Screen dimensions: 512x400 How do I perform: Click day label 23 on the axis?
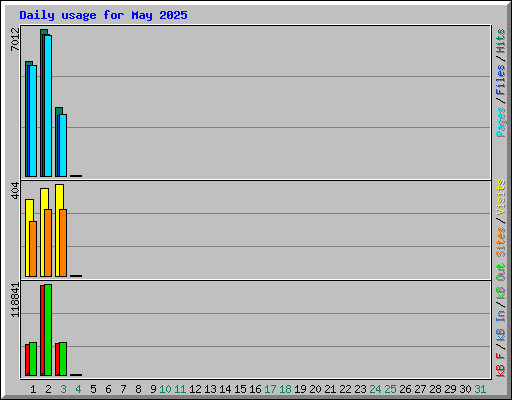[x=360, y=389]
